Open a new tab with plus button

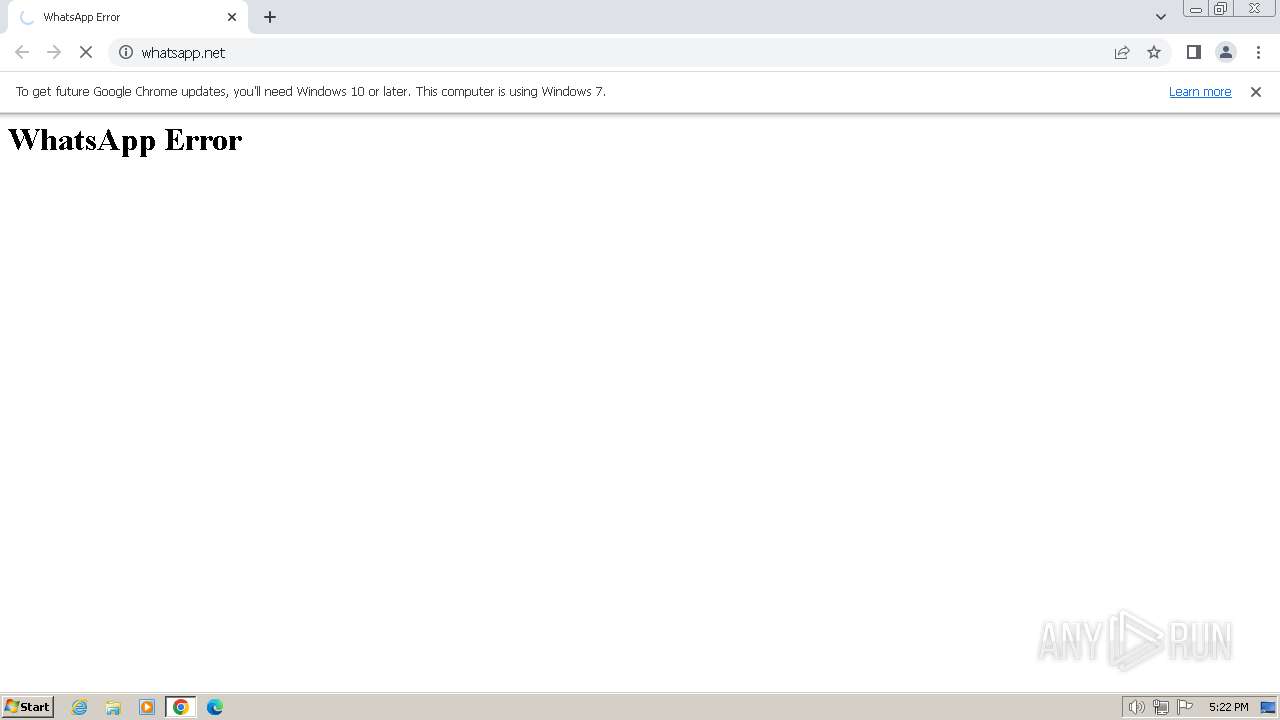(270, 17)
